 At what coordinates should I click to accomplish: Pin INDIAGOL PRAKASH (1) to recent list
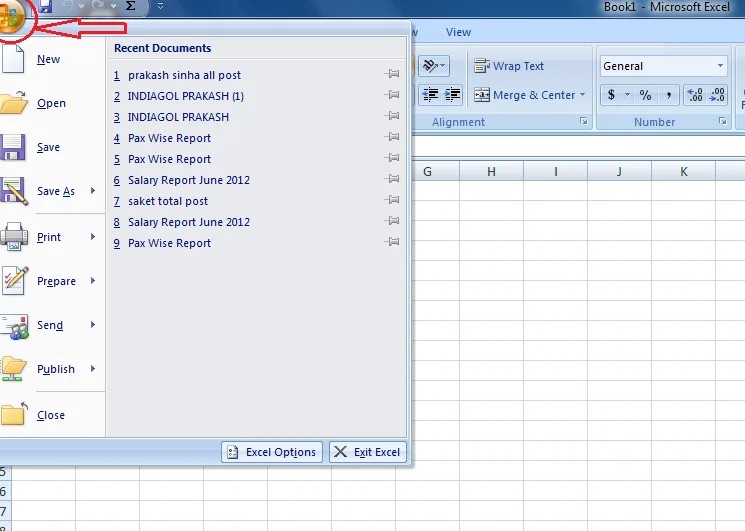click(x=392, y=95)
